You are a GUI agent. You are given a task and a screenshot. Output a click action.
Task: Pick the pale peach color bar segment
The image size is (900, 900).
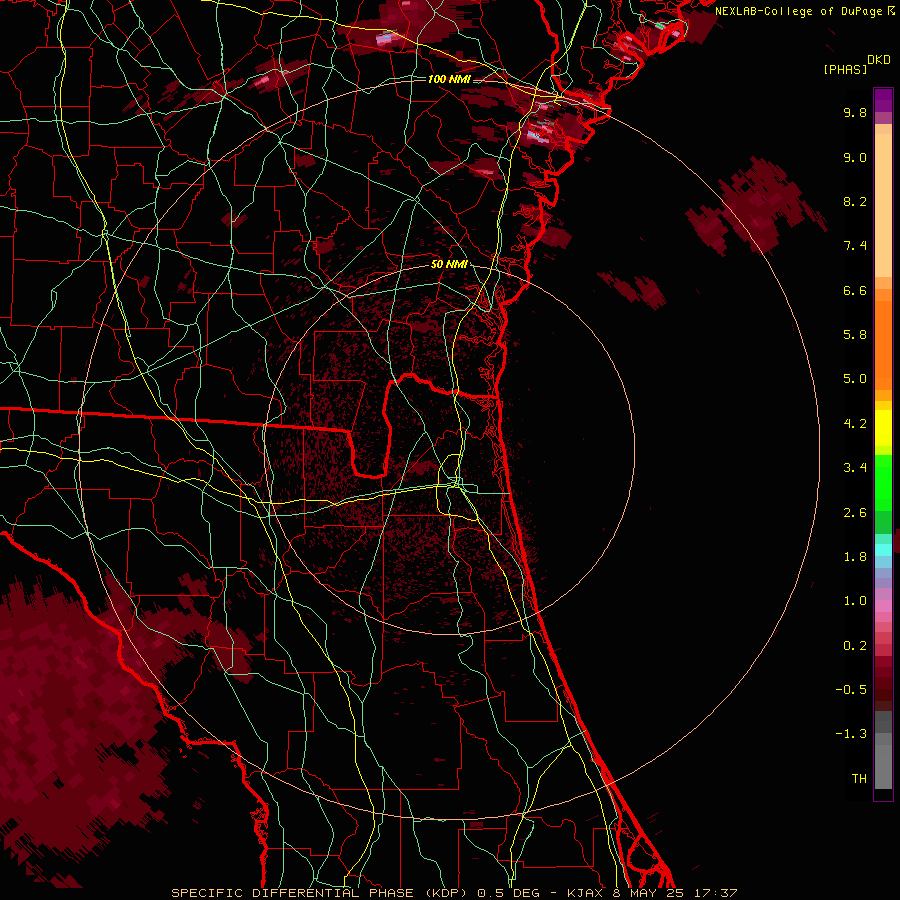(x=883, y=207)
